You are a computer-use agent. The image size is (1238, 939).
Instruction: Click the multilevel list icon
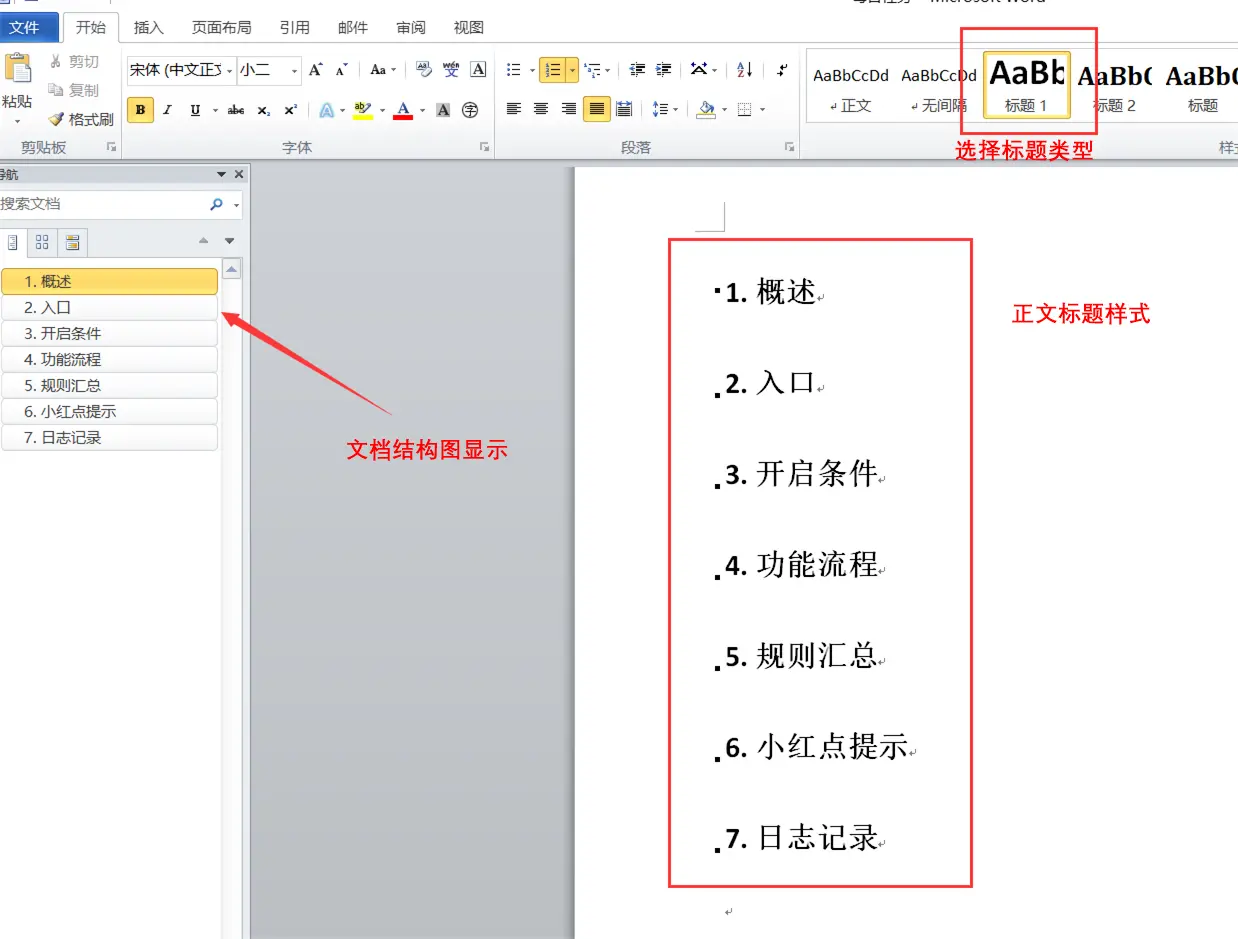pos(592,70)
